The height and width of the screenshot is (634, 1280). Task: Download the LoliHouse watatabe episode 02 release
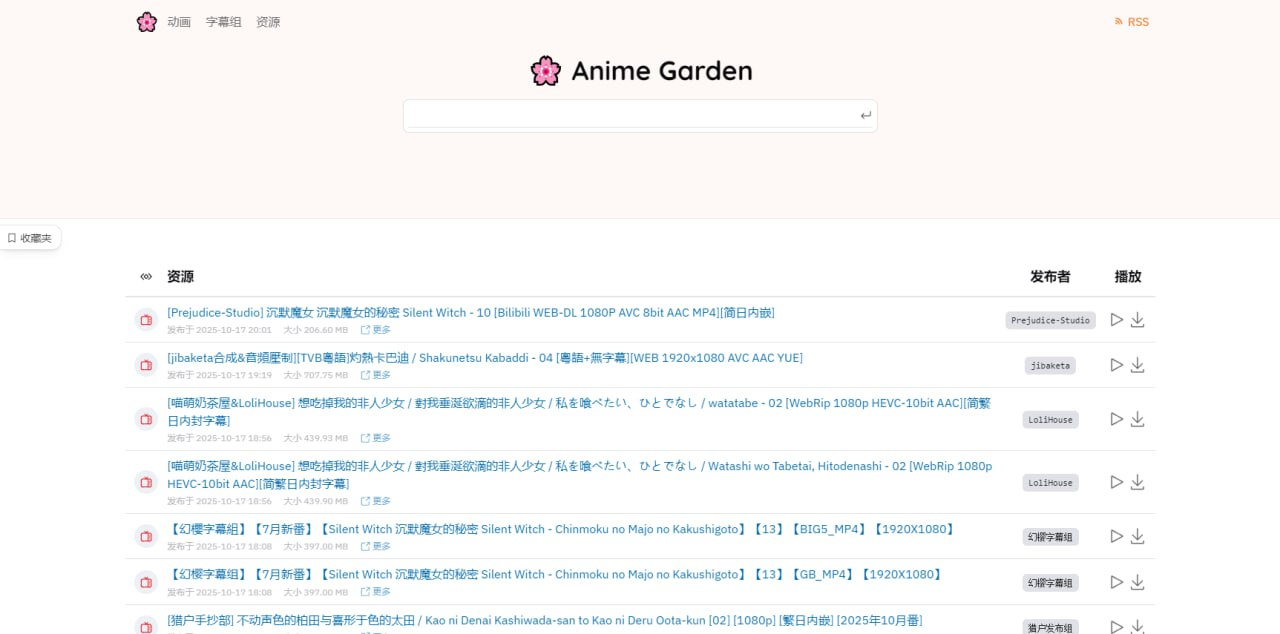pos(1137,419)
